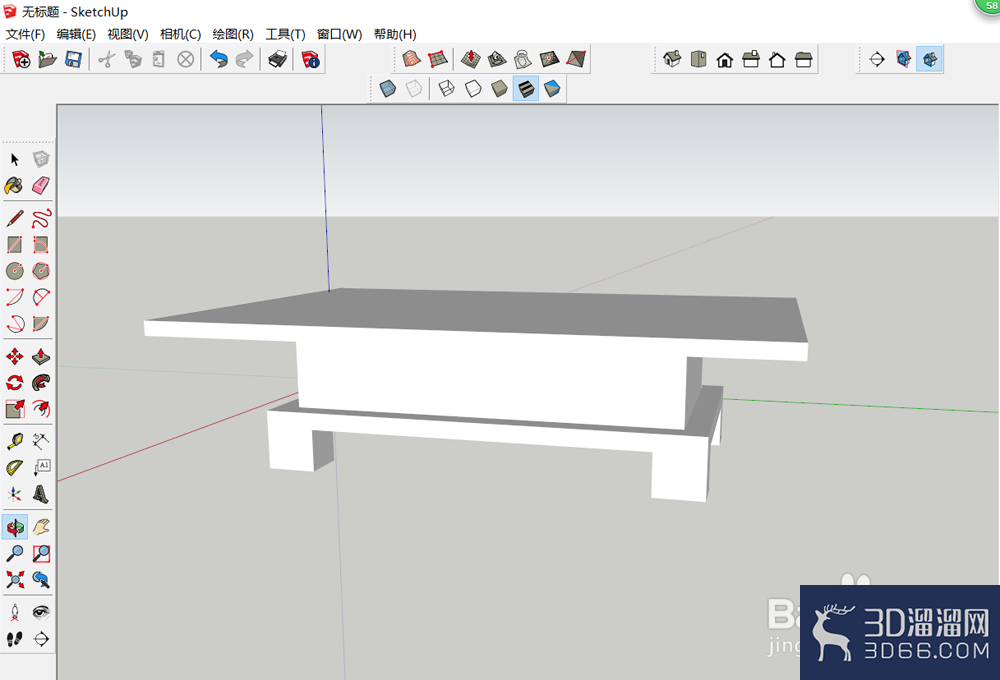Select the 3D Text tool
Viewport: 1000px width, 680px height.
[41, 494]
